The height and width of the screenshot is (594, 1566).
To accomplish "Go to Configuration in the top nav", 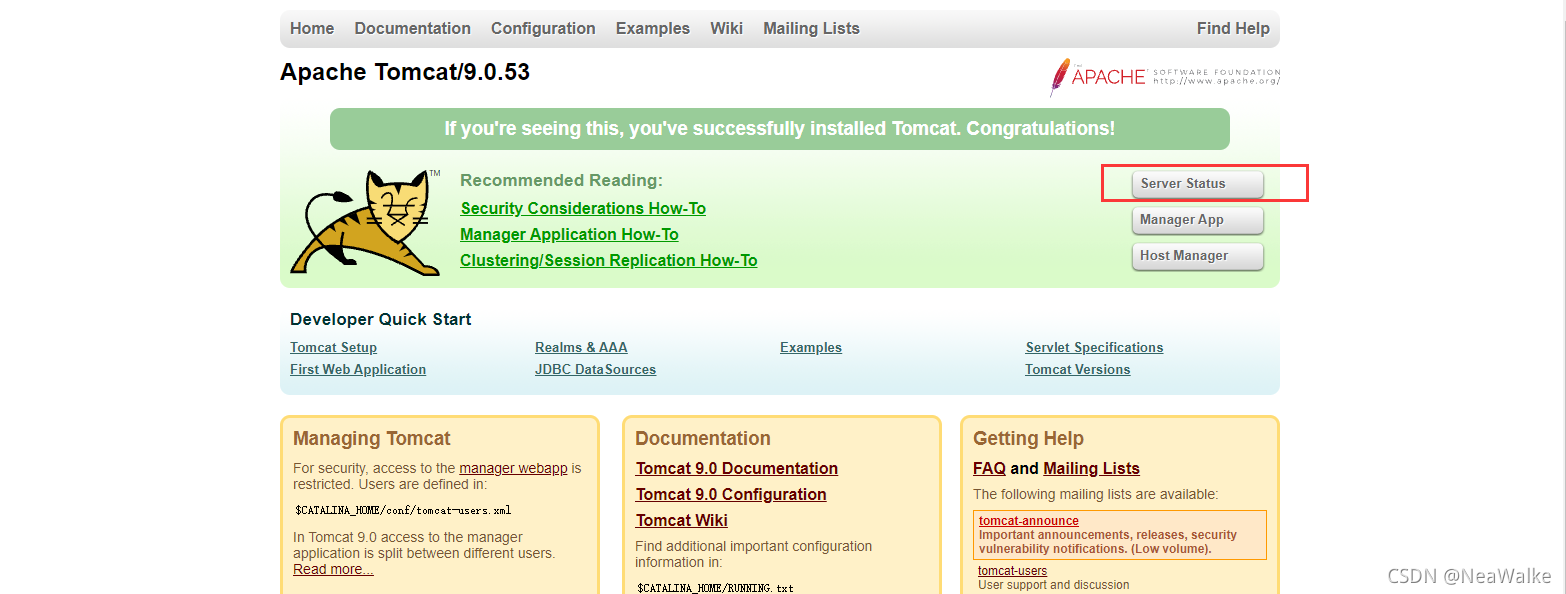I will point(543,29).
